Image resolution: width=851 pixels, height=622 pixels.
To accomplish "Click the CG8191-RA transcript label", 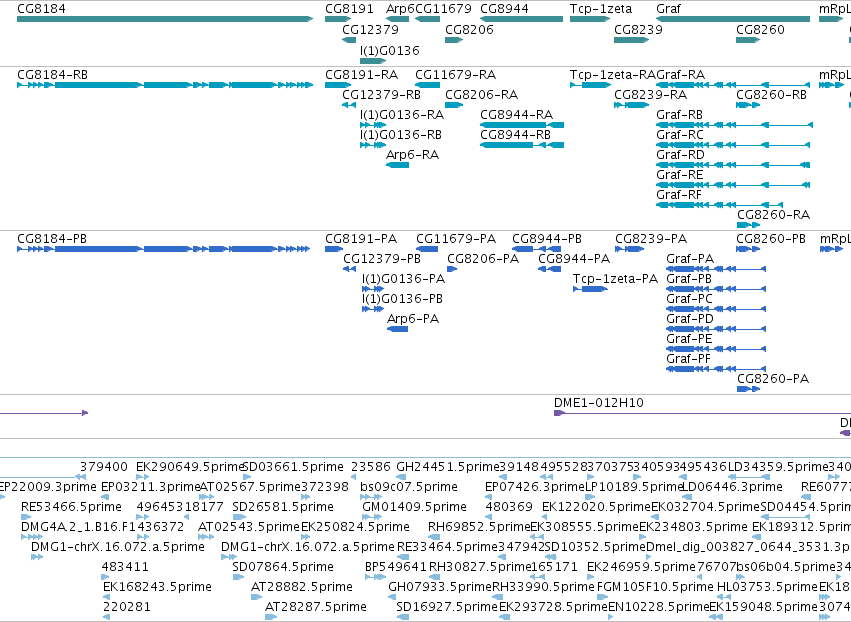I will click(x=361, y=74).
